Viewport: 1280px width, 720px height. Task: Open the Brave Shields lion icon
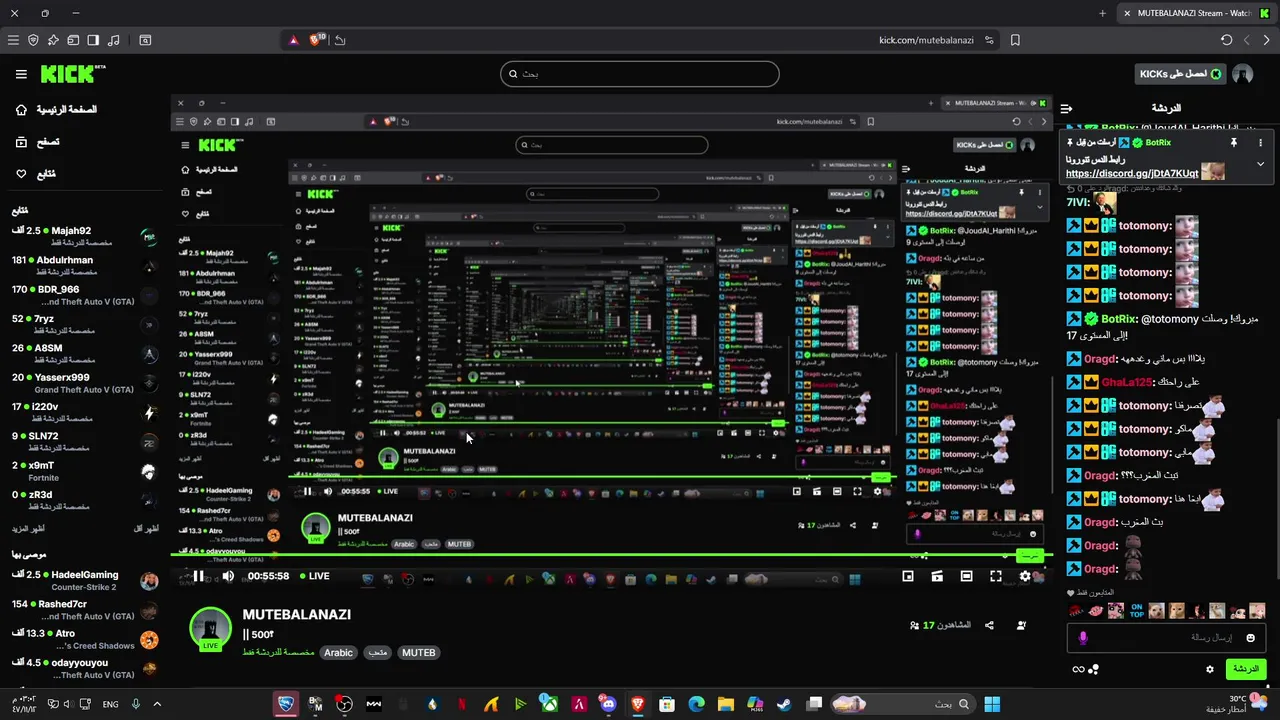pyautogui.click(x=317, y=40)
